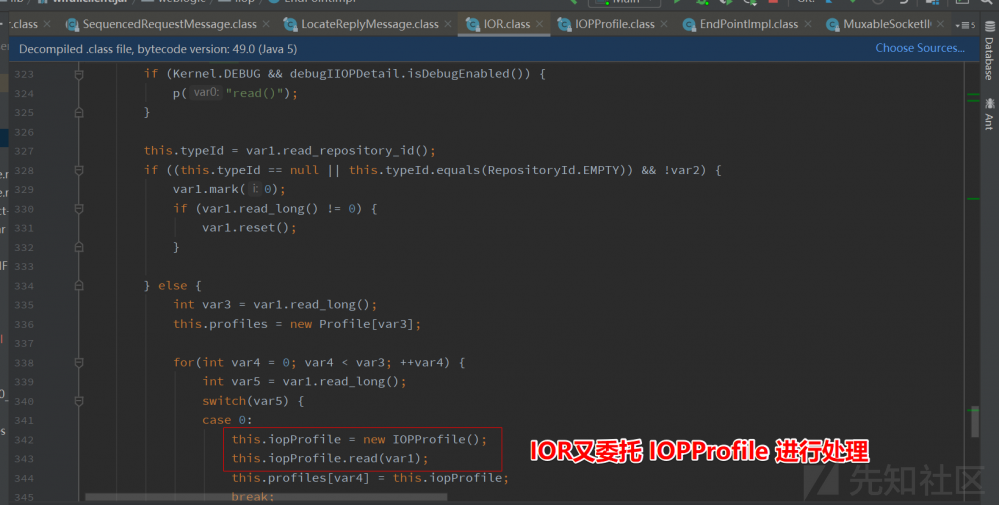Toggle the fold marker at line 332

pyautogui.click(x=79, y=247)
